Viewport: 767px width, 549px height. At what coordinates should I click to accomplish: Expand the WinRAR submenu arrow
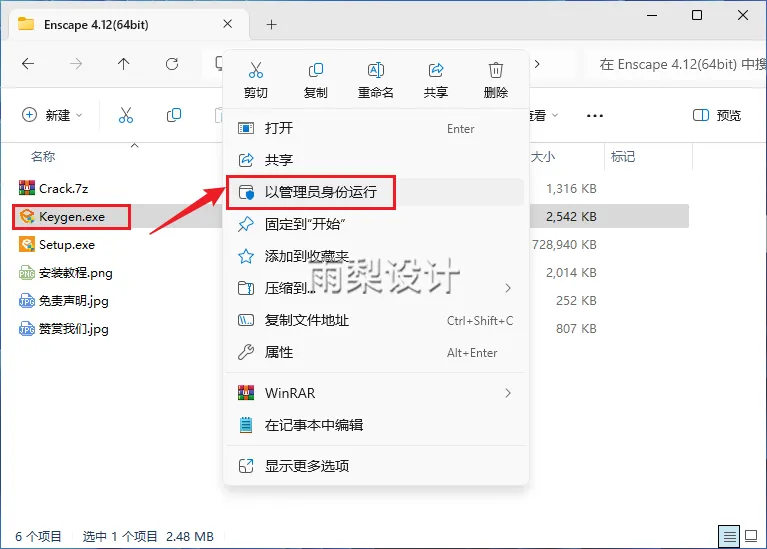point(508,393)
